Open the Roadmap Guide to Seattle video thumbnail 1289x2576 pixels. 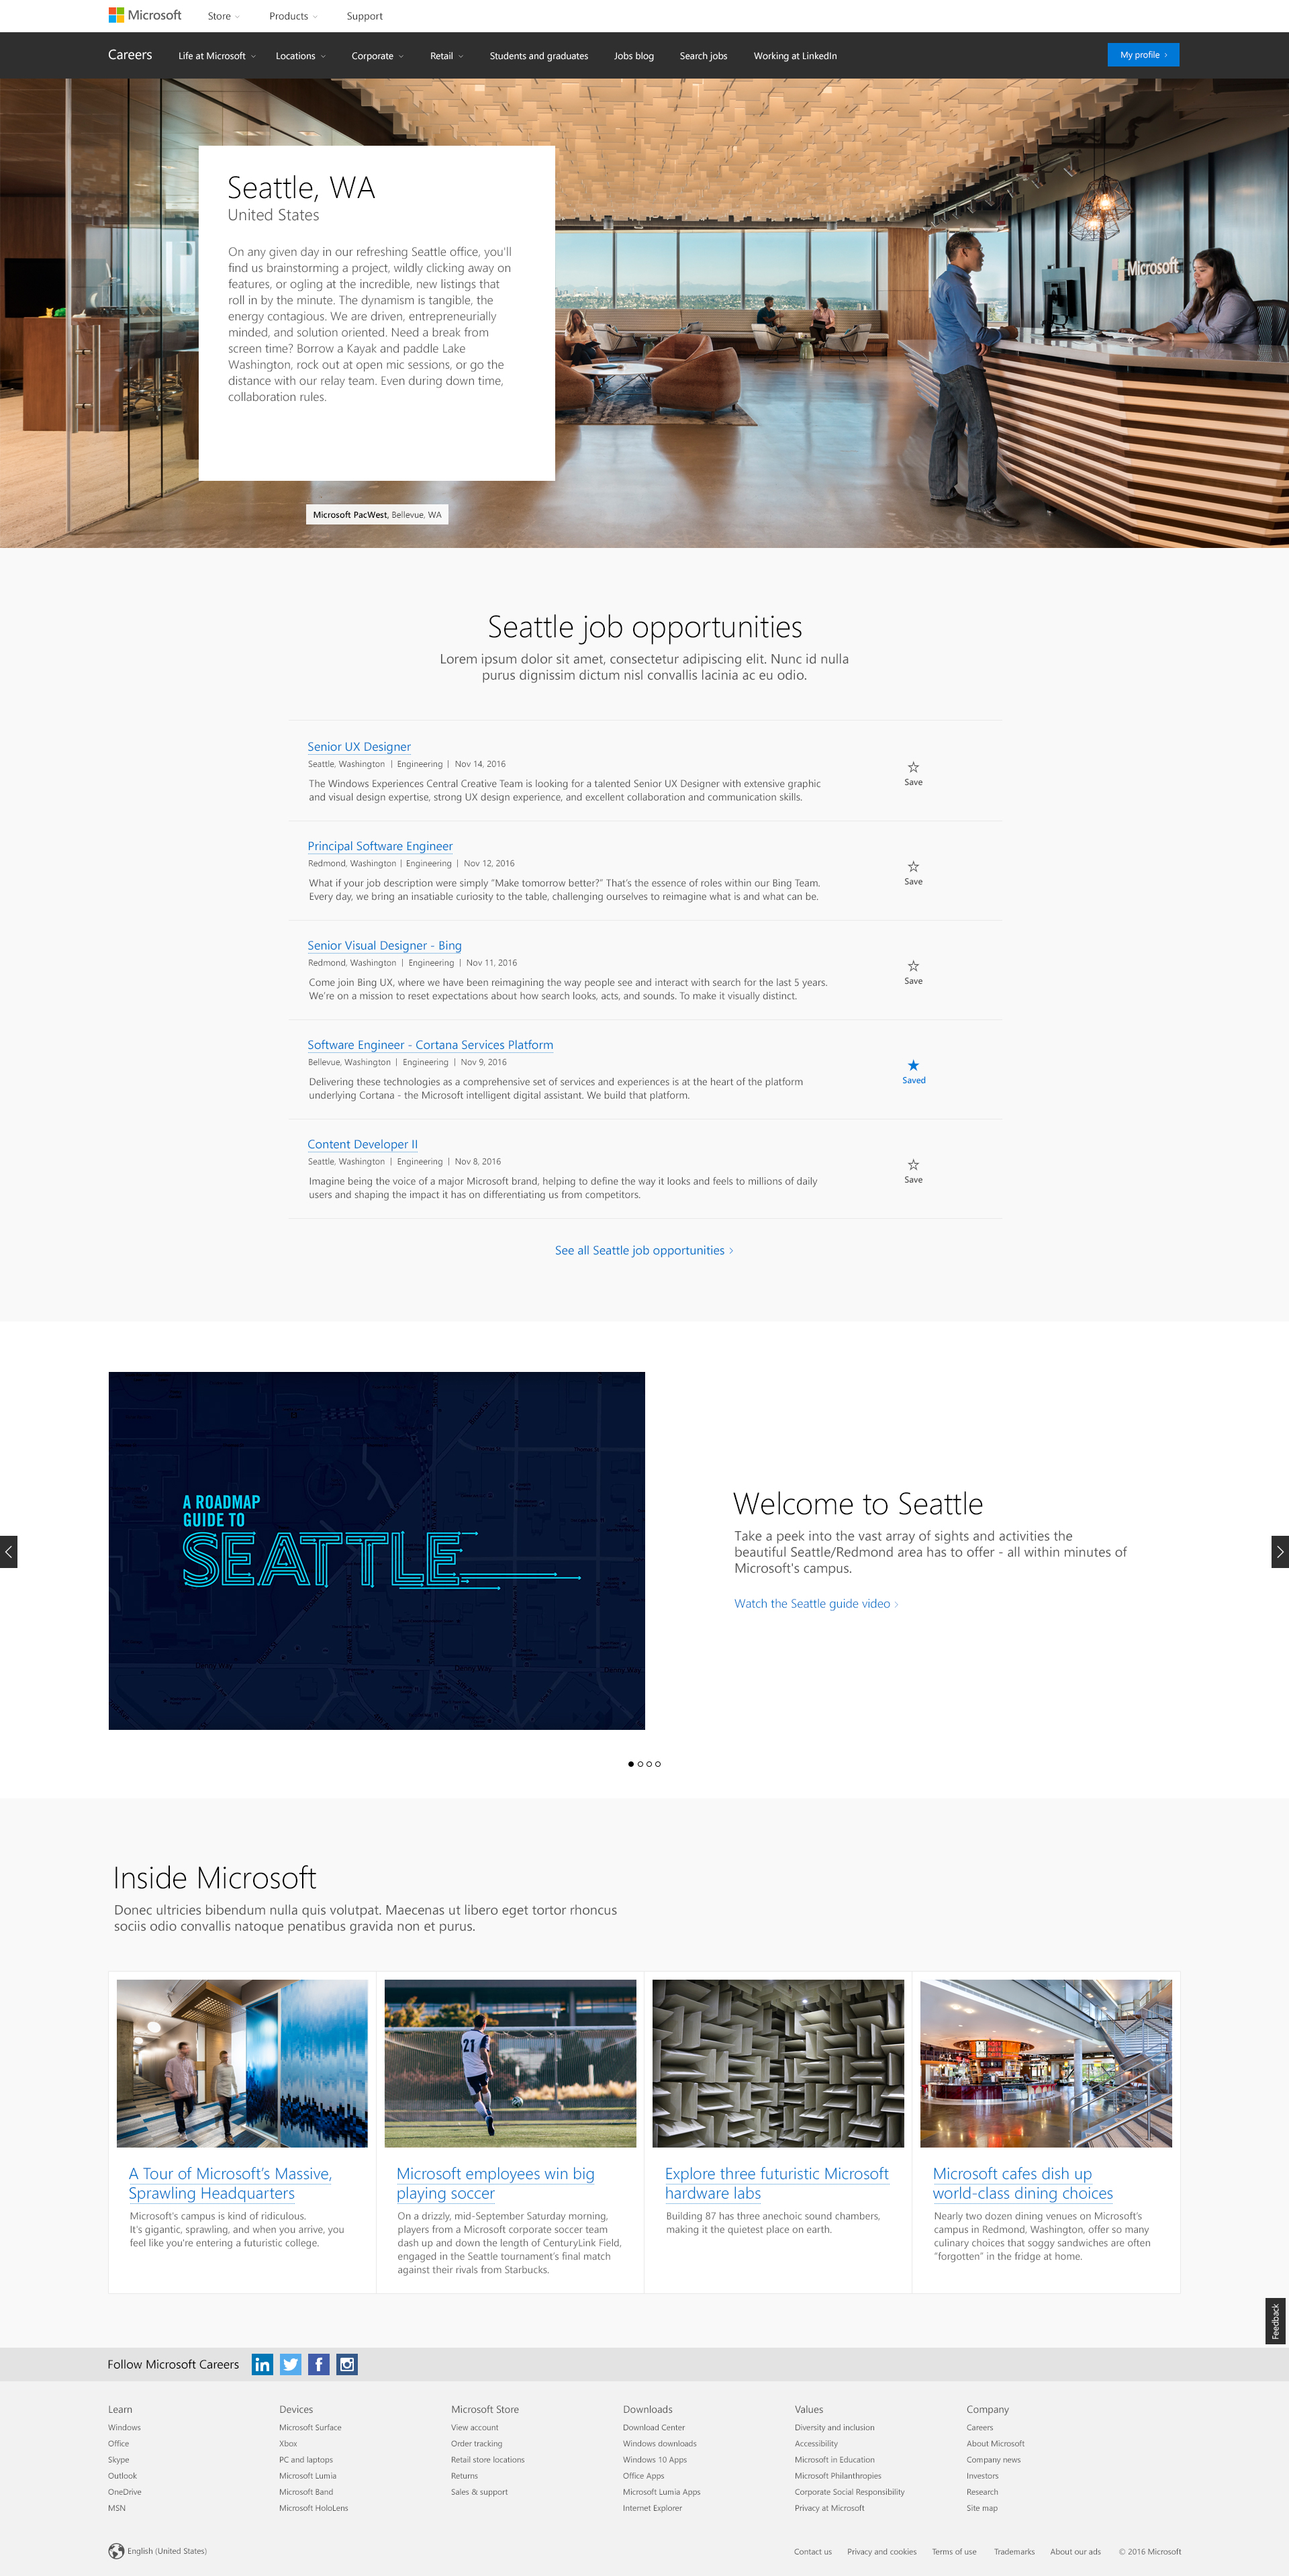tap(376, 1550)
